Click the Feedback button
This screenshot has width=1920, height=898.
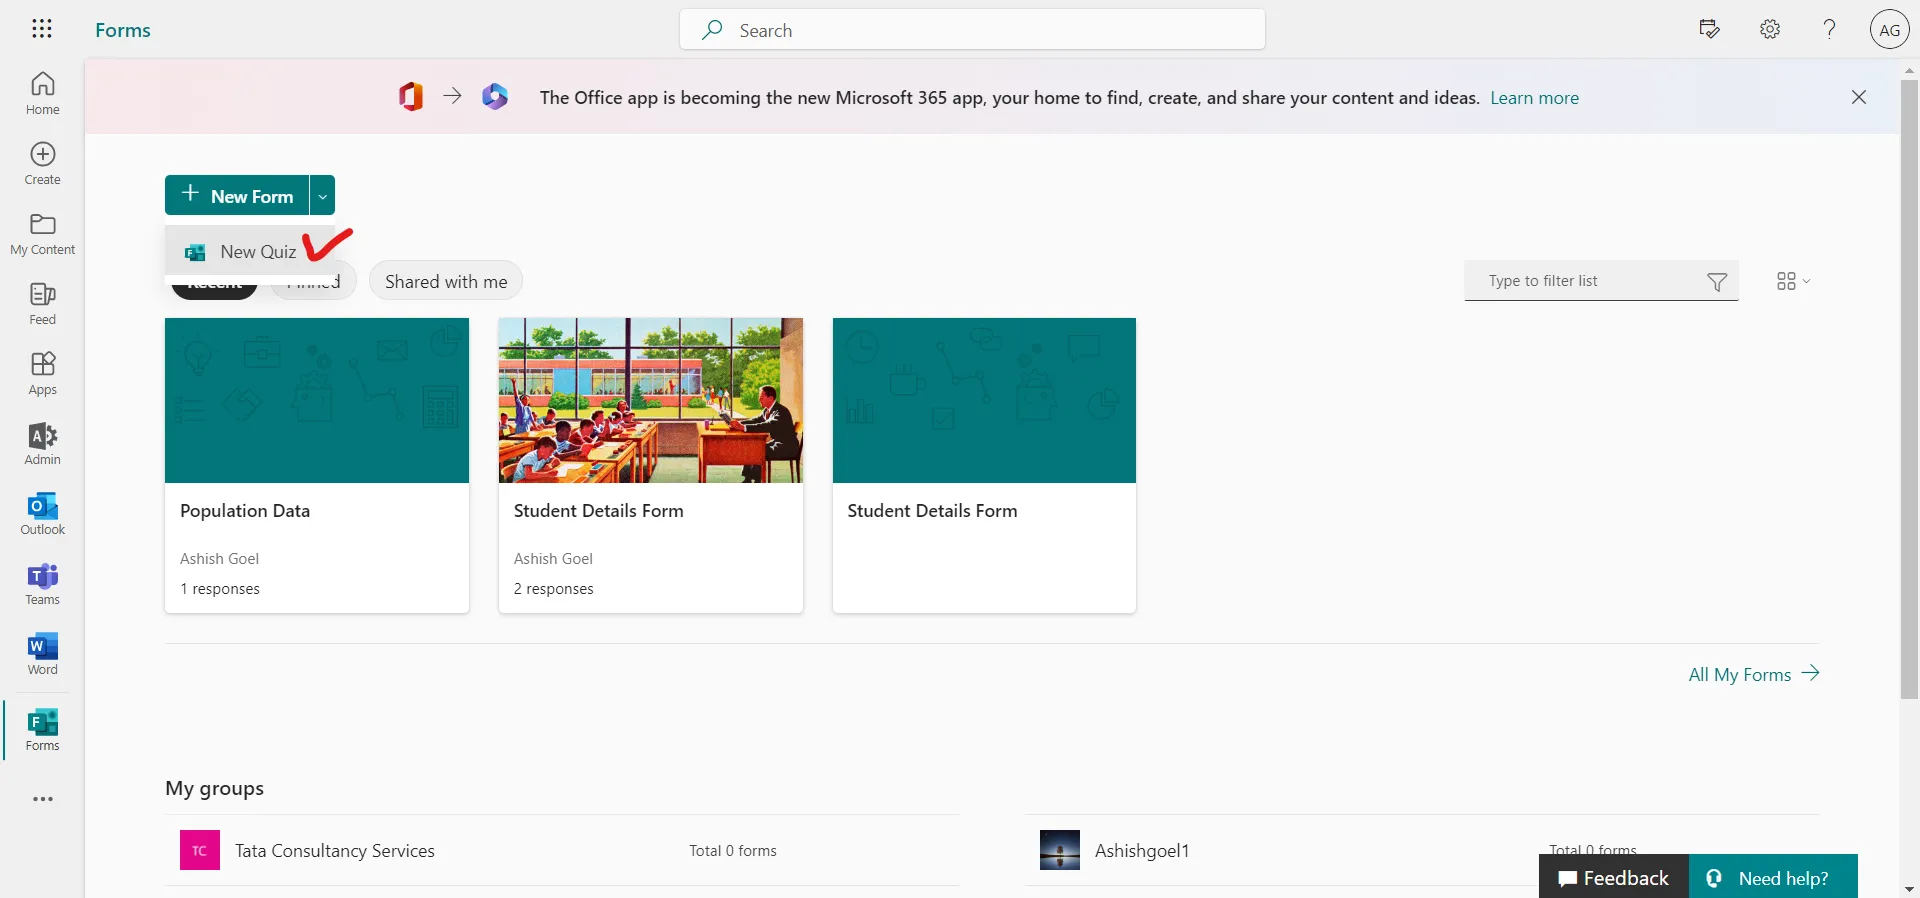click(1613, 877)
